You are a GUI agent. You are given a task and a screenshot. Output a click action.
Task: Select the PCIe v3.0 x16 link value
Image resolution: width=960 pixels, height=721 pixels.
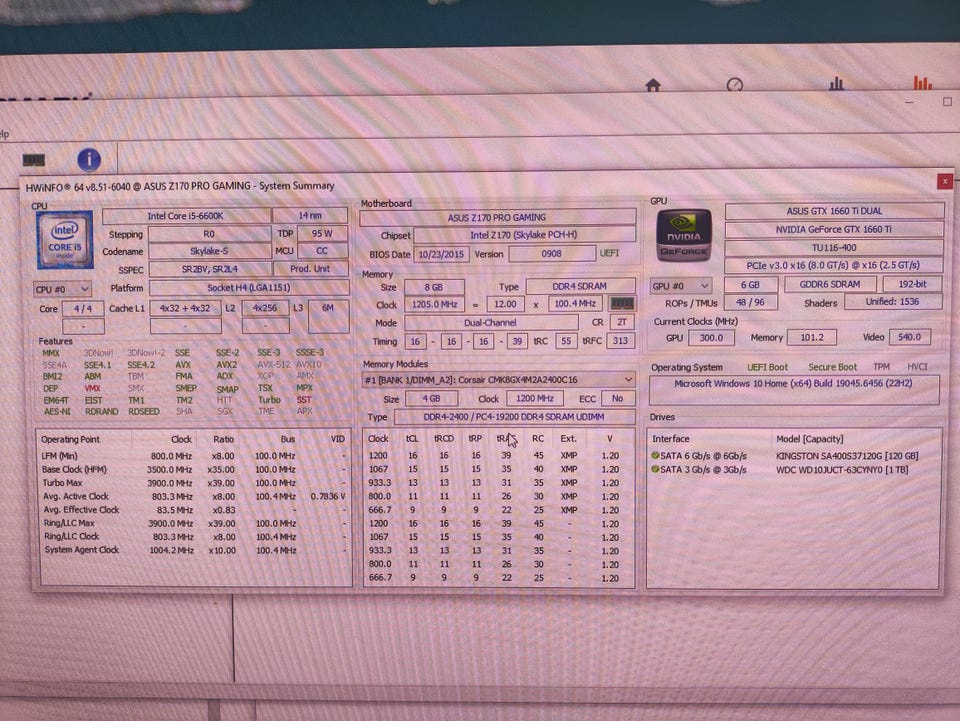point(834,266)
